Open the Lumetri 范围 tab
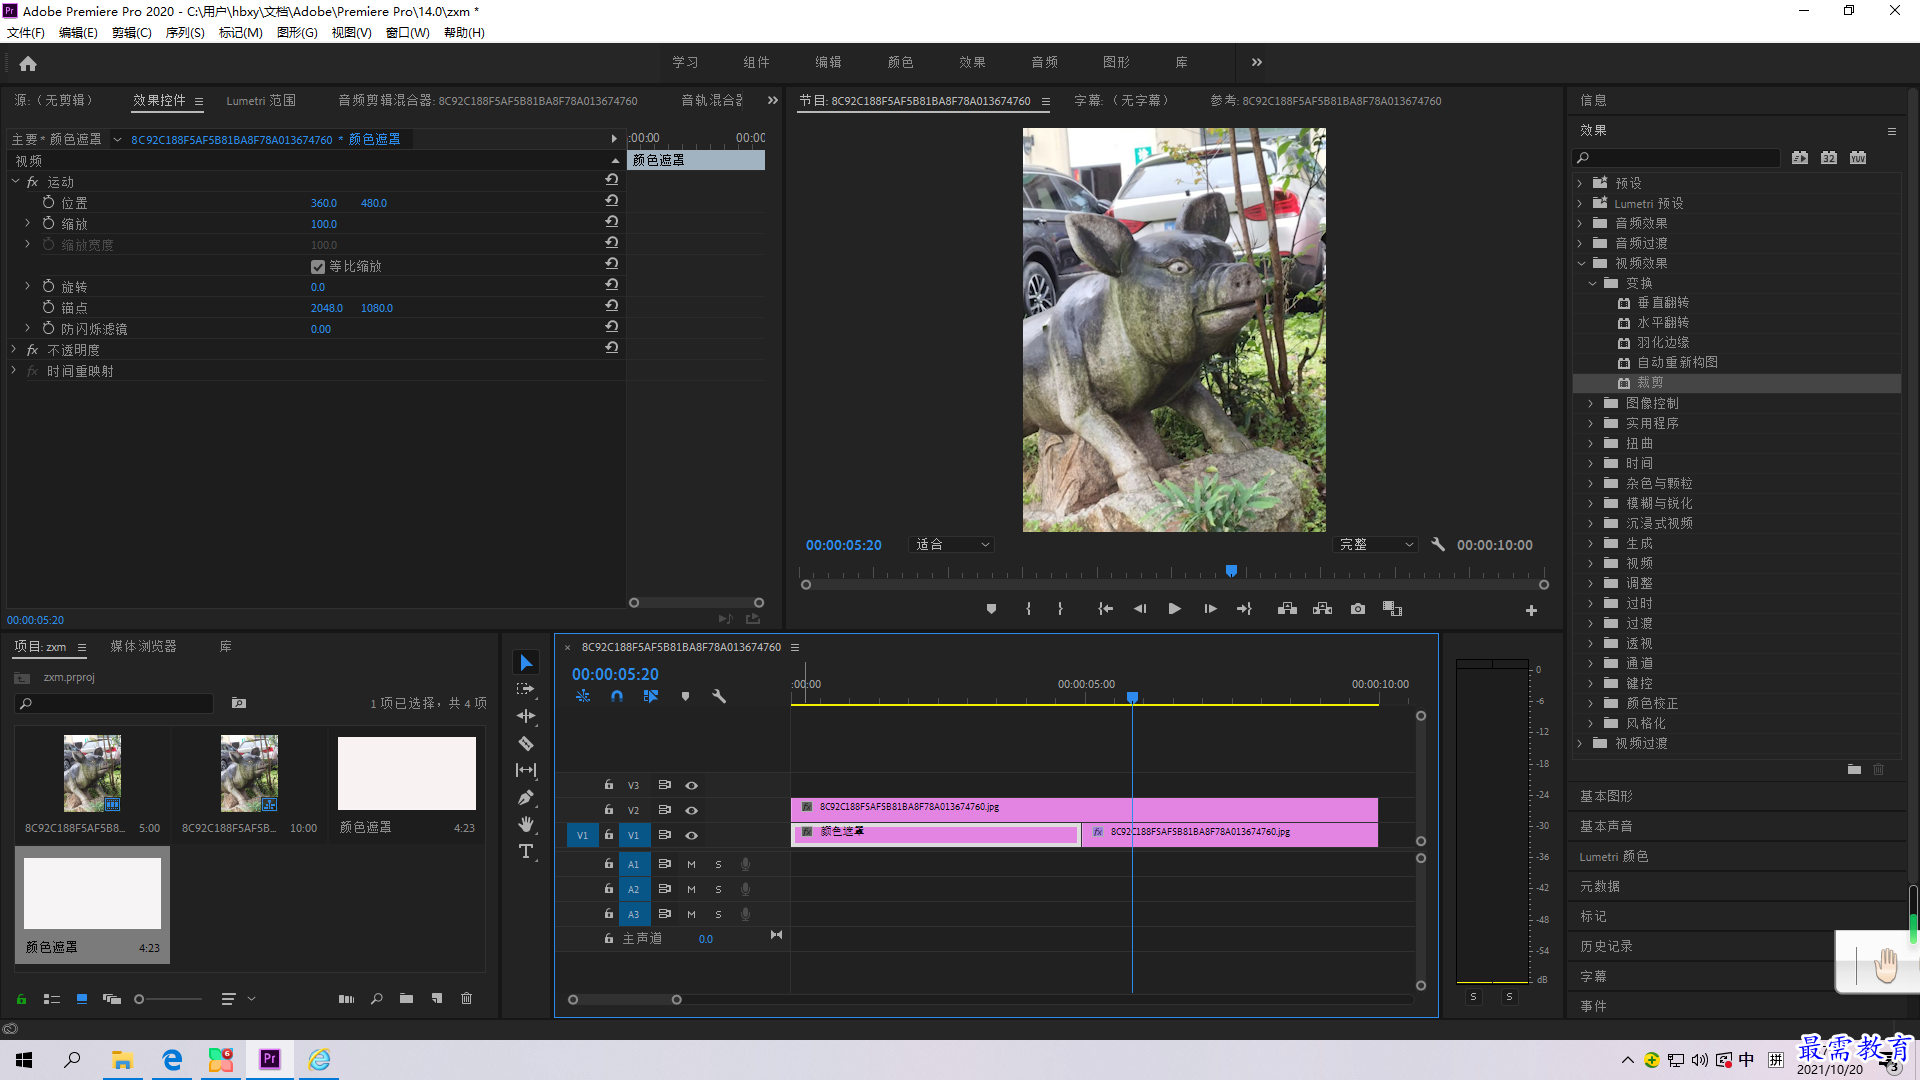The height and width of the screenshot is (1080, 1920). (x=261, y=101)
